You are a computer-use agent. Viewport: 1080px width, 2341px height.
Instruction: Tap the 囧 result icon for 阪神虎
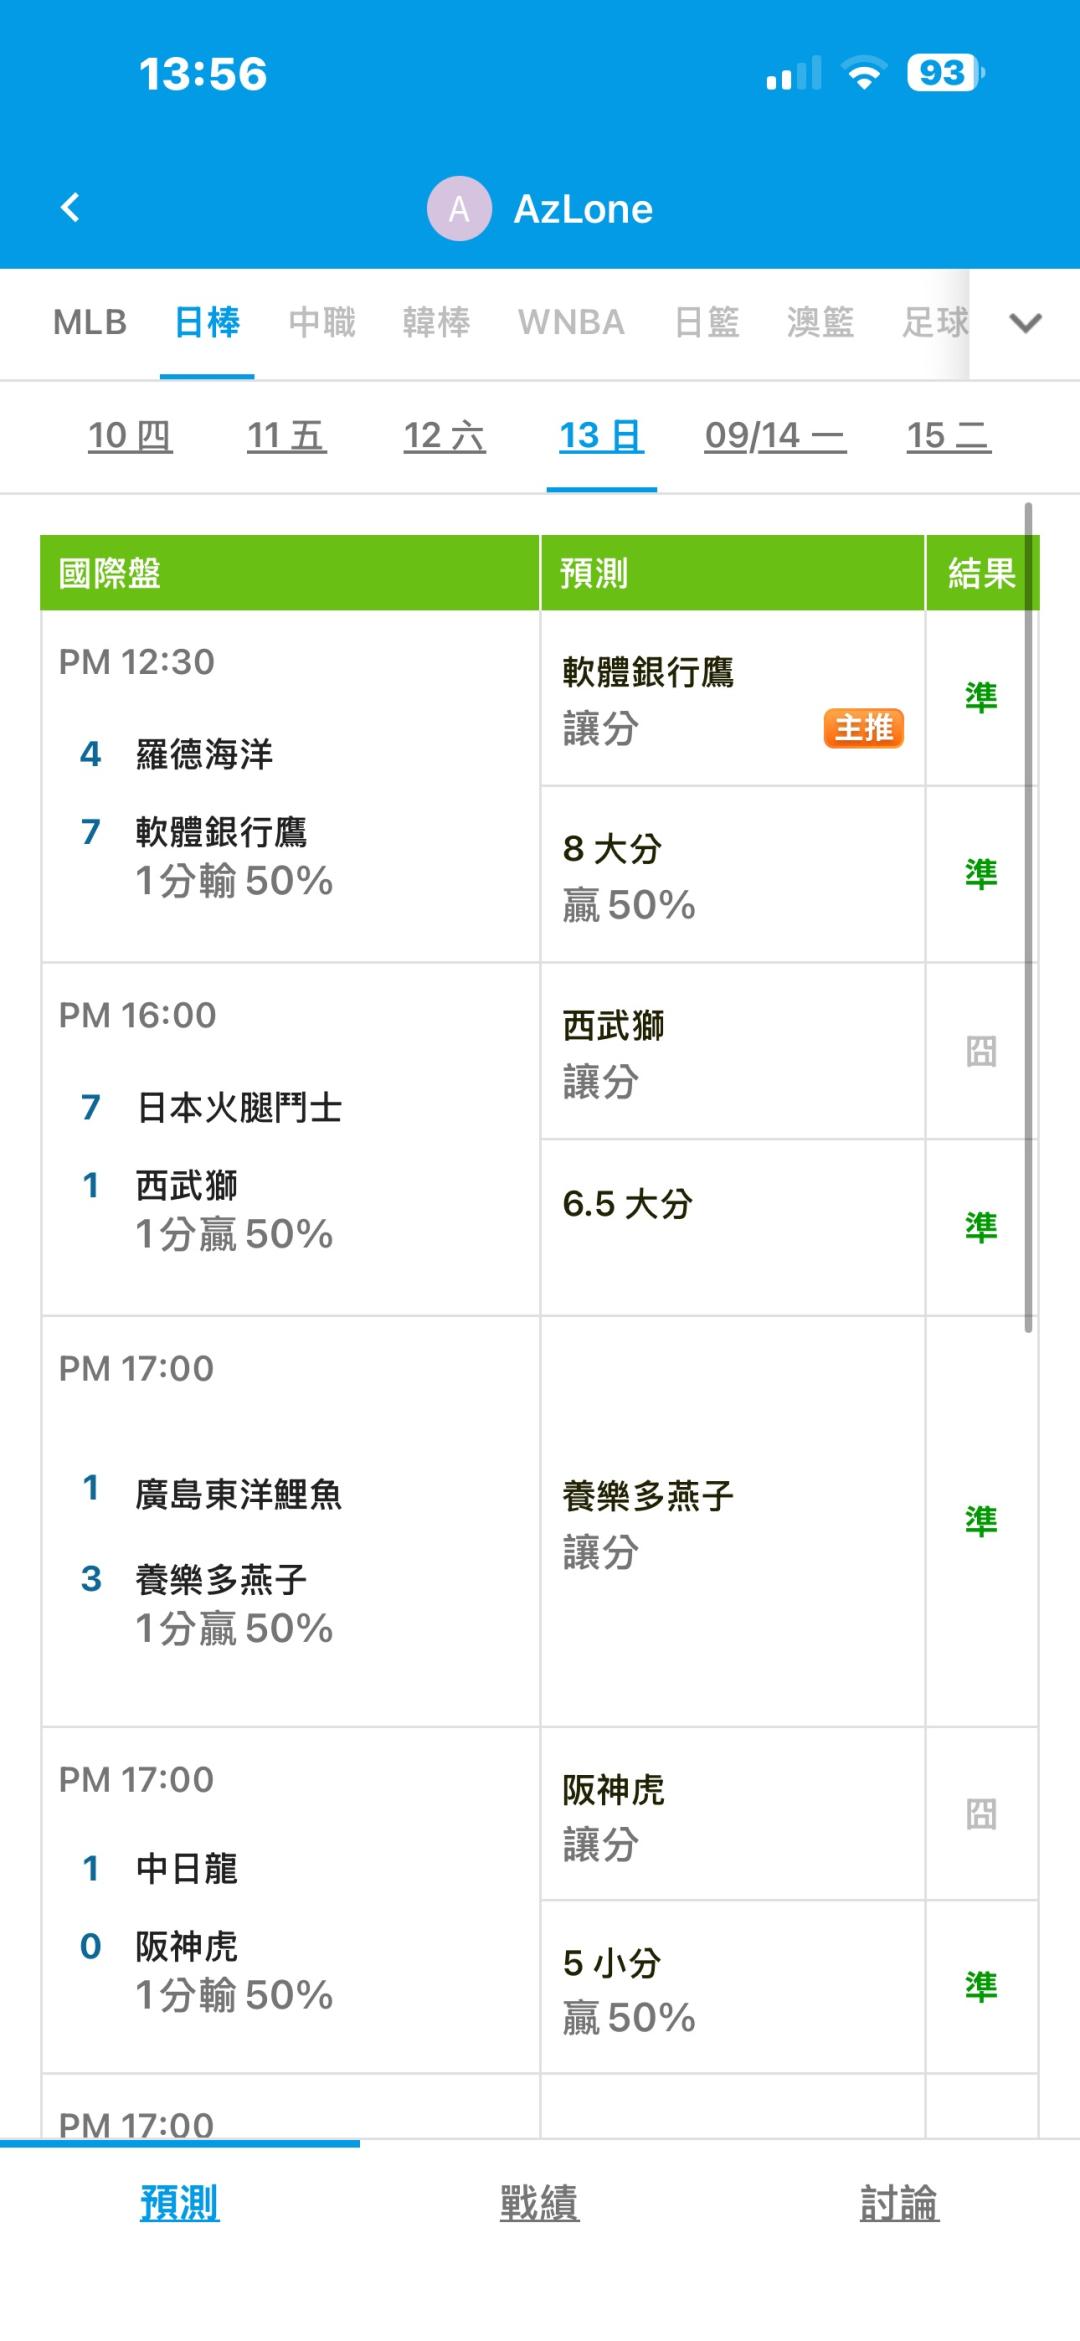(x=981, y=1813)
